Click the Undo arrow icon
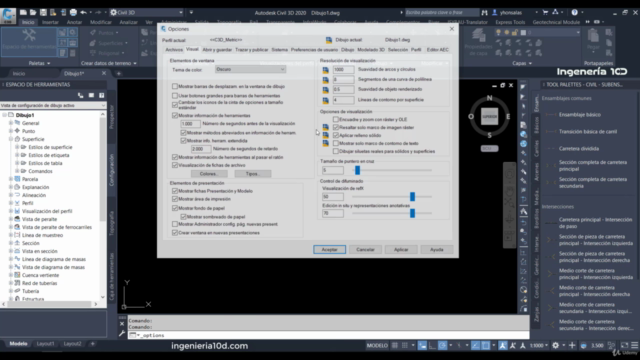This screenshot has width=640, height=360. click(x=83, y=13)
